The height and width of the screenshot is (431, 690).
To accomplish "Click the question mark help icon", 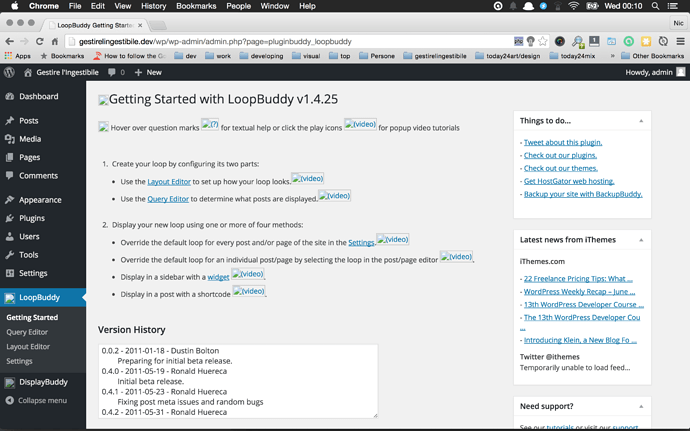I will tap(210, 124).
